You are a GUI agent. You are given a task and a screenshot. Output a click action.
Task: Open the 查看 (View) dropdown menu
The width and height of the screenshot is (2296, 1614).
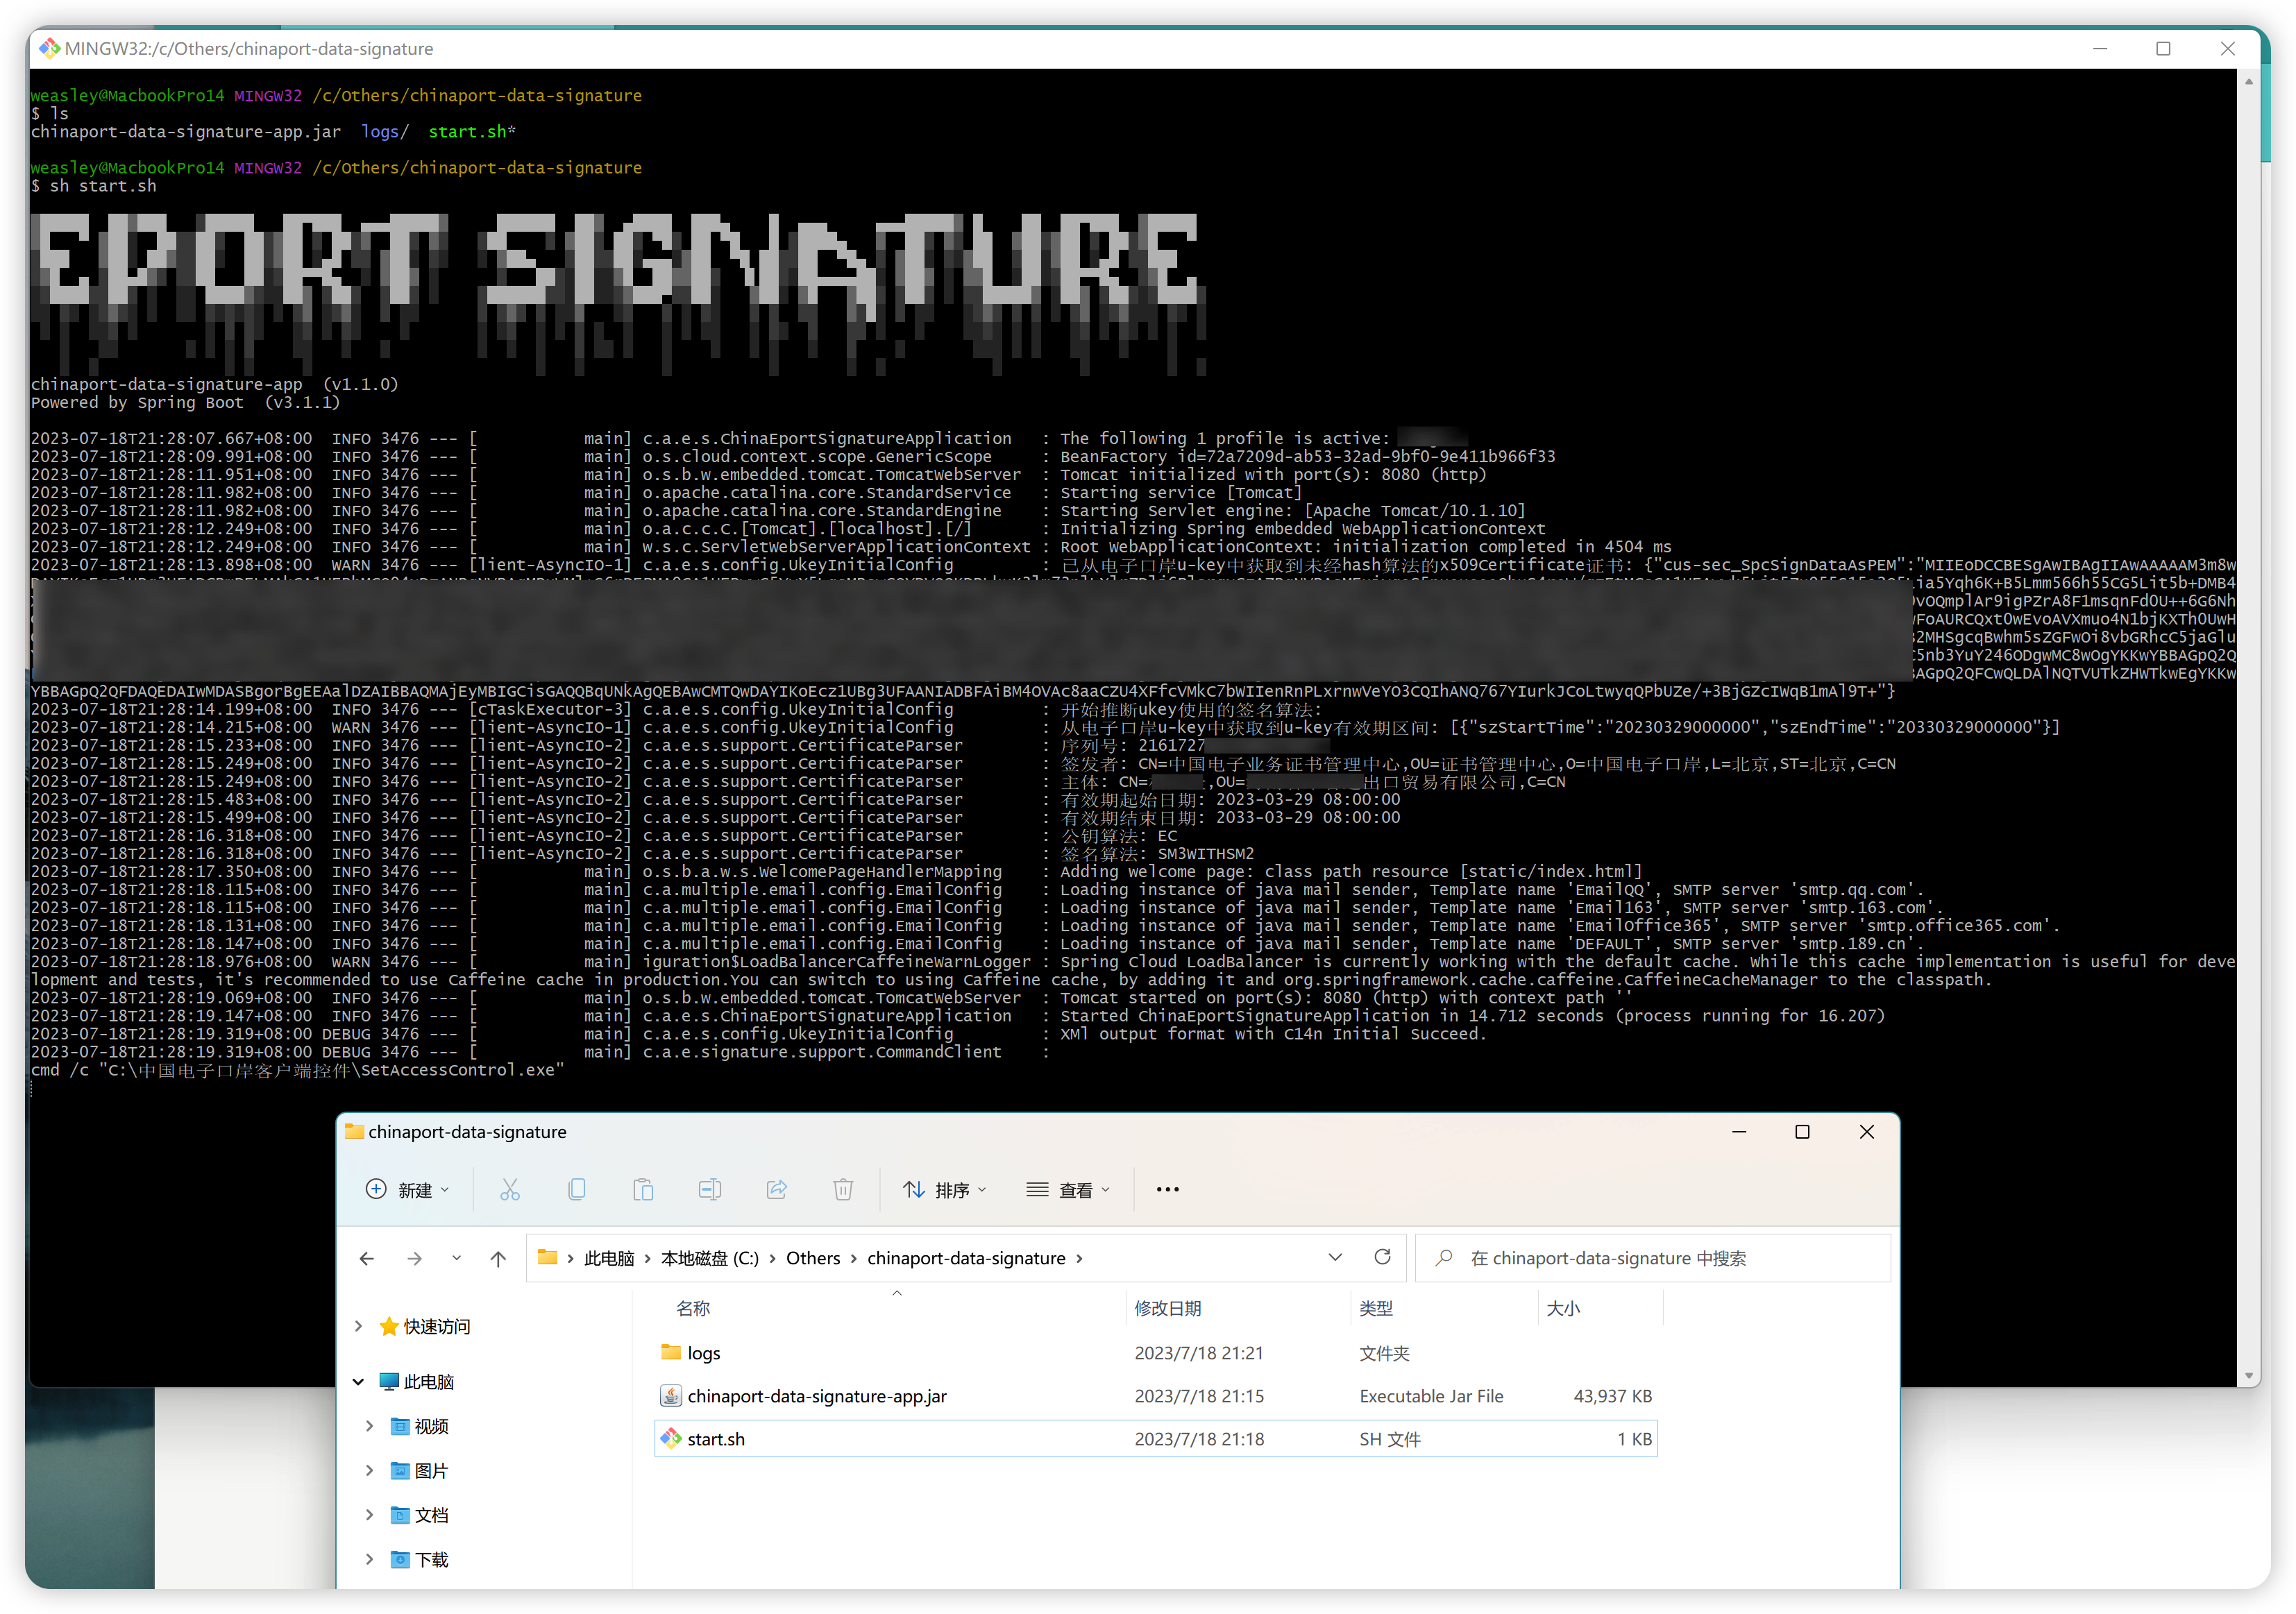(x=1068, y=1189)
